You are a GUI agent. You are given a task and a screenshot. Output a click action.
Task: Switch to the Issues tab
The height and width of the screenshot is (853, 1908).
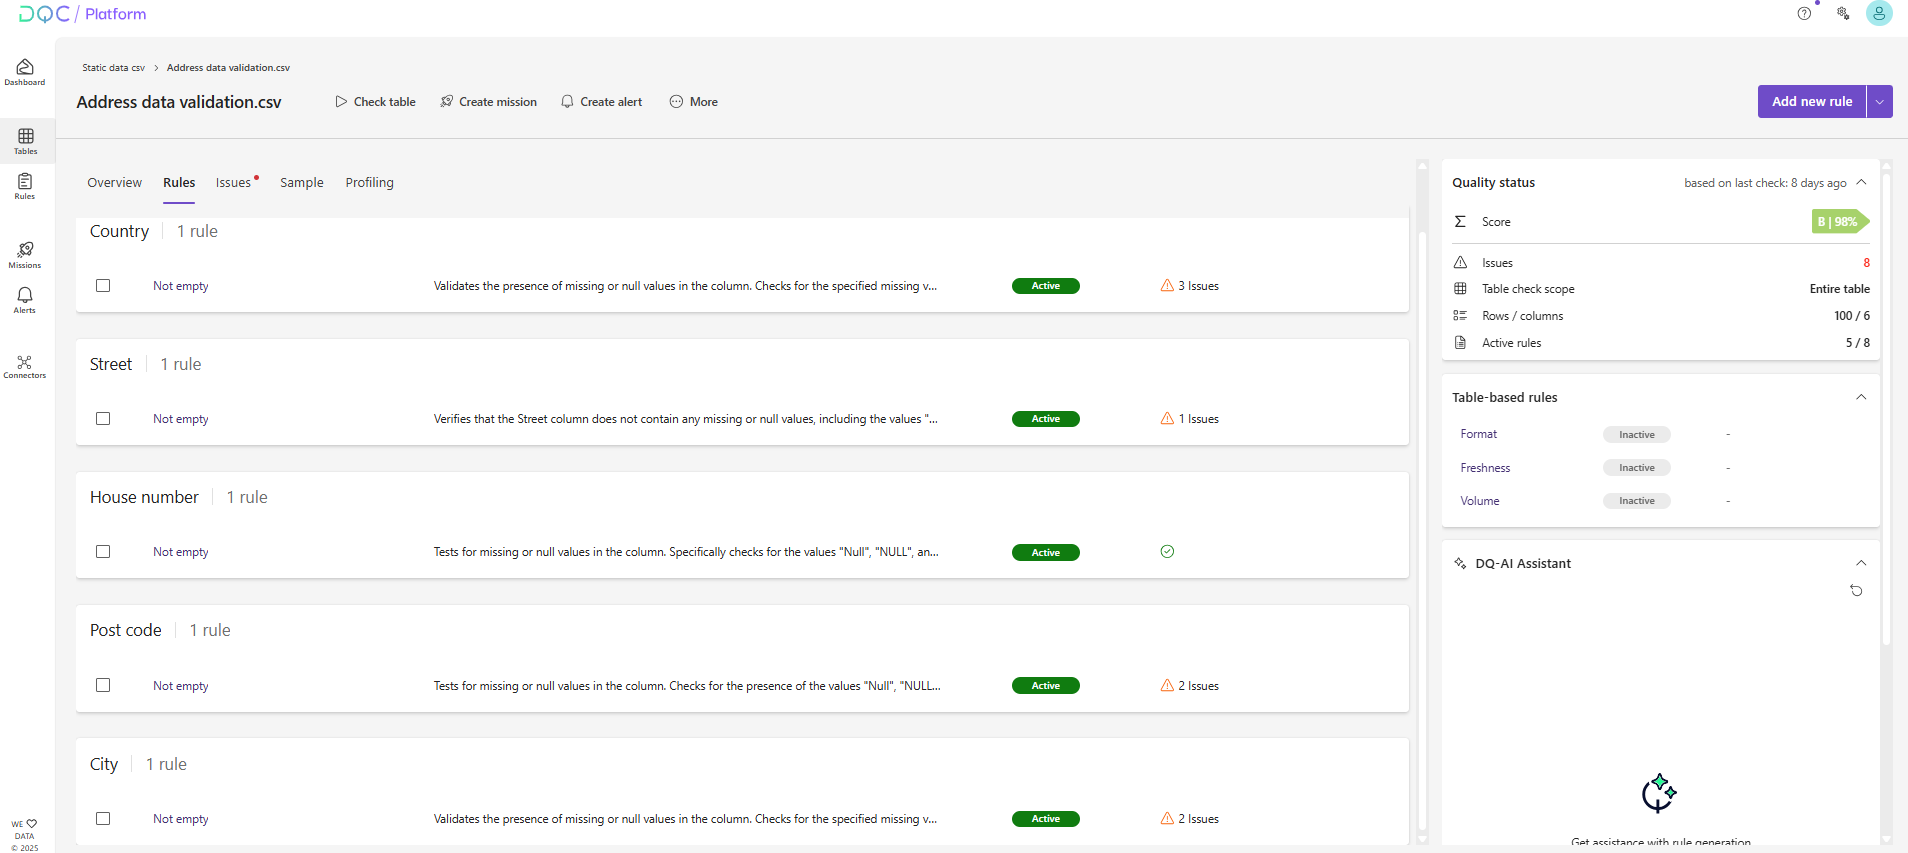click(x=234, y=183)
